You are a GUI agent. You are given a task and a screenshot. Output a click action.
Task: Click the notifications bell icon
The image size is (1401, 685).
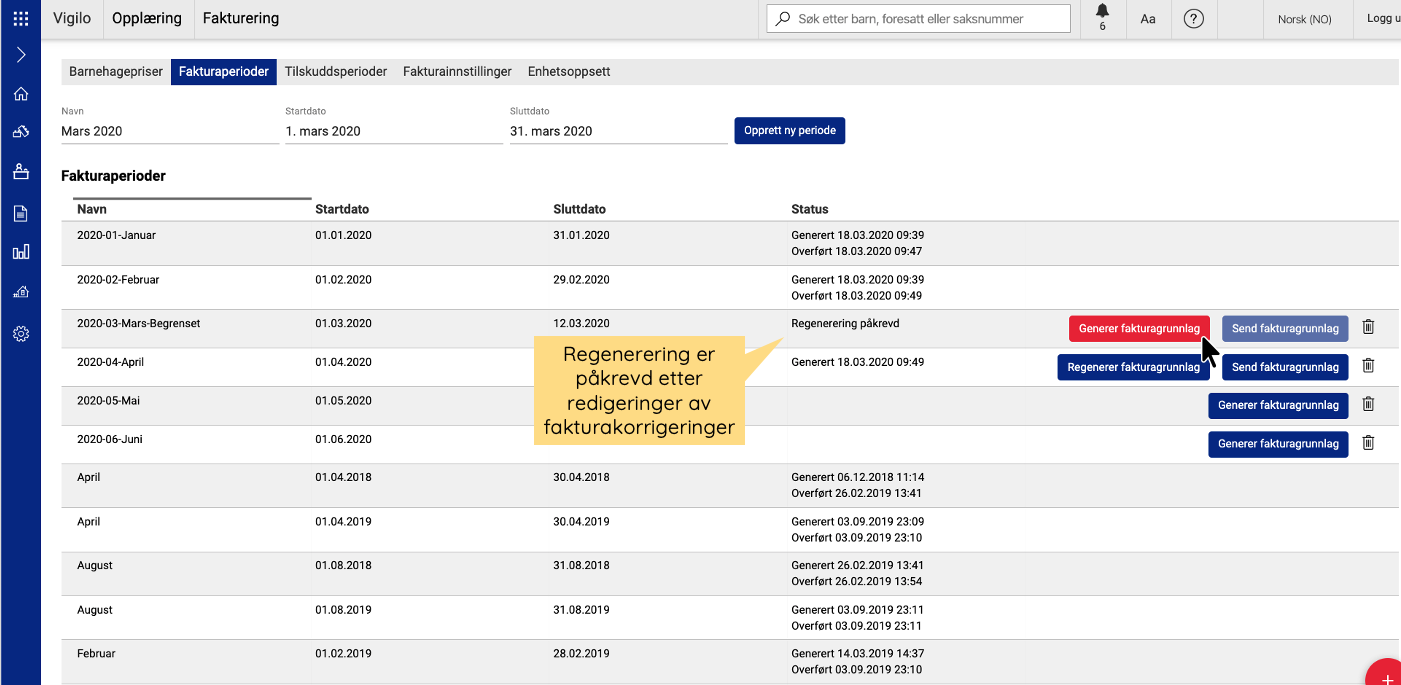tap(1102, 14)
